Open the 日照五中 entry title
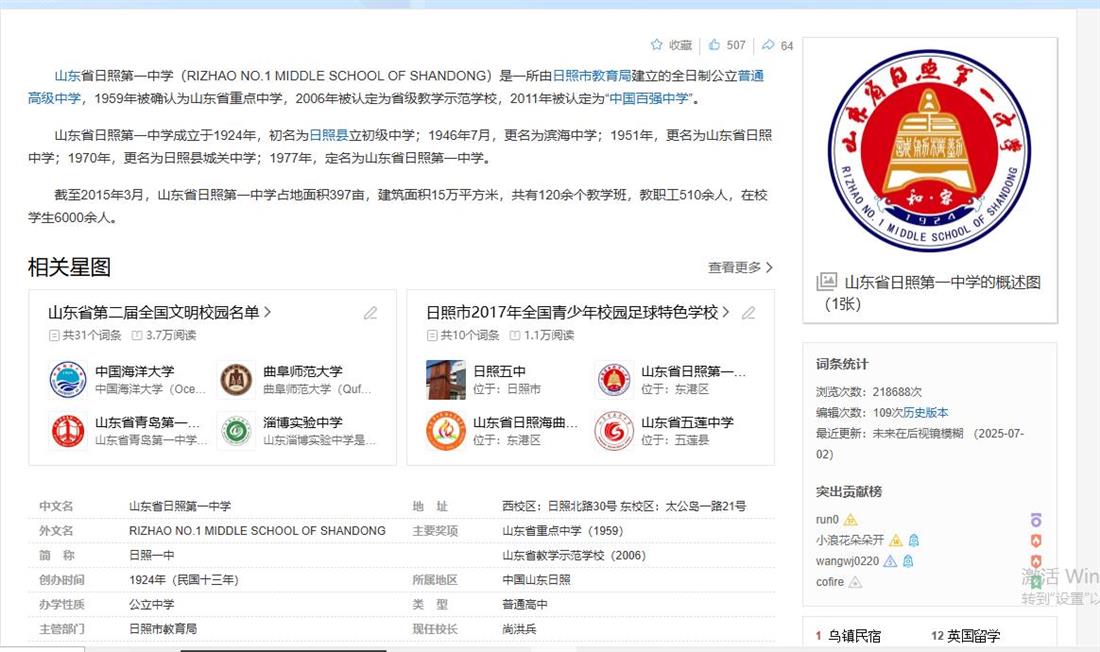This screenshot has width=1100, height=652. [x=499, y=371]
